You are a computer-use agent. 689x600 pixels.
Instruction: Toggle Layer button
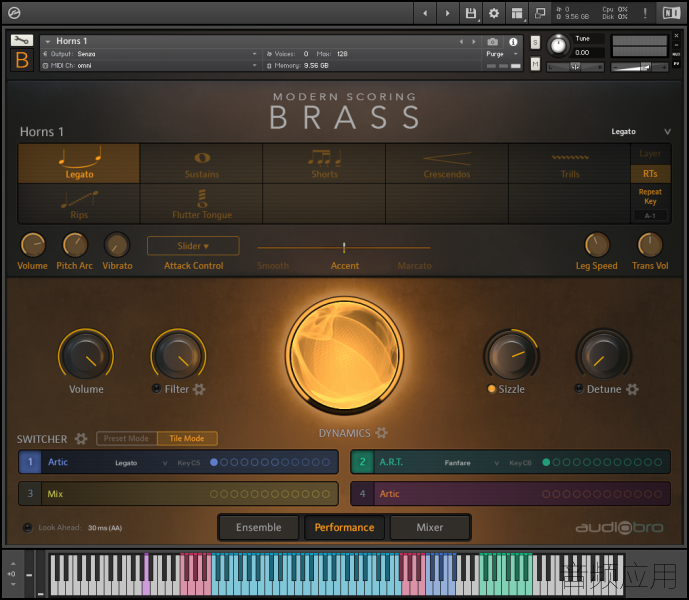(x=650, y=153)
